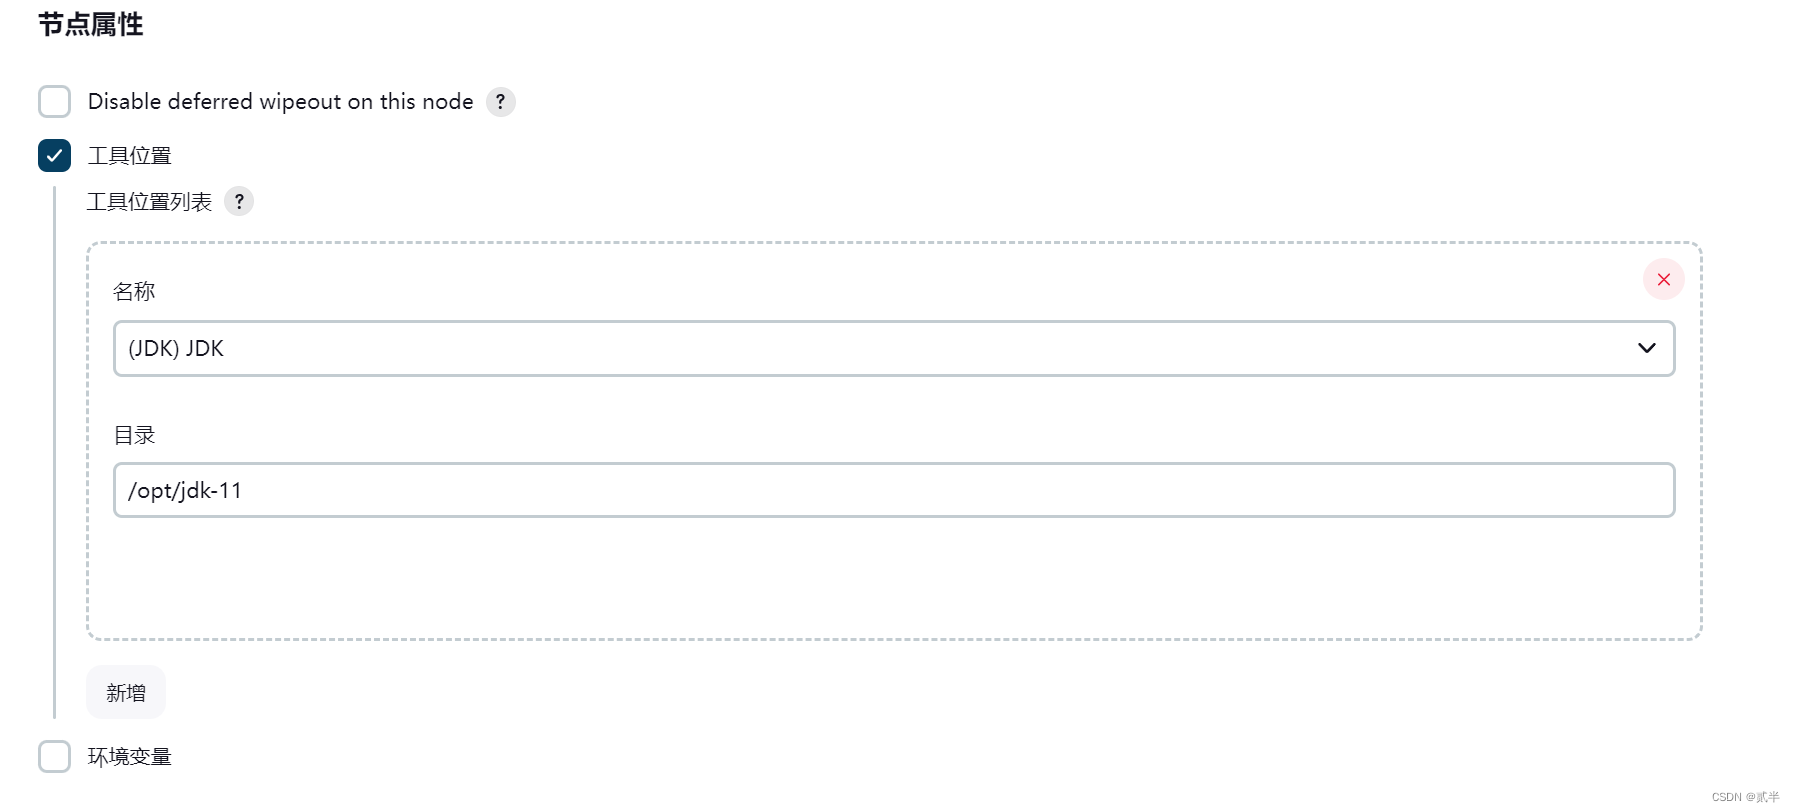Uncheck the 工具位置 checkbox
Viewport: 1795px width, 812px height.
(x=54, y=156)
